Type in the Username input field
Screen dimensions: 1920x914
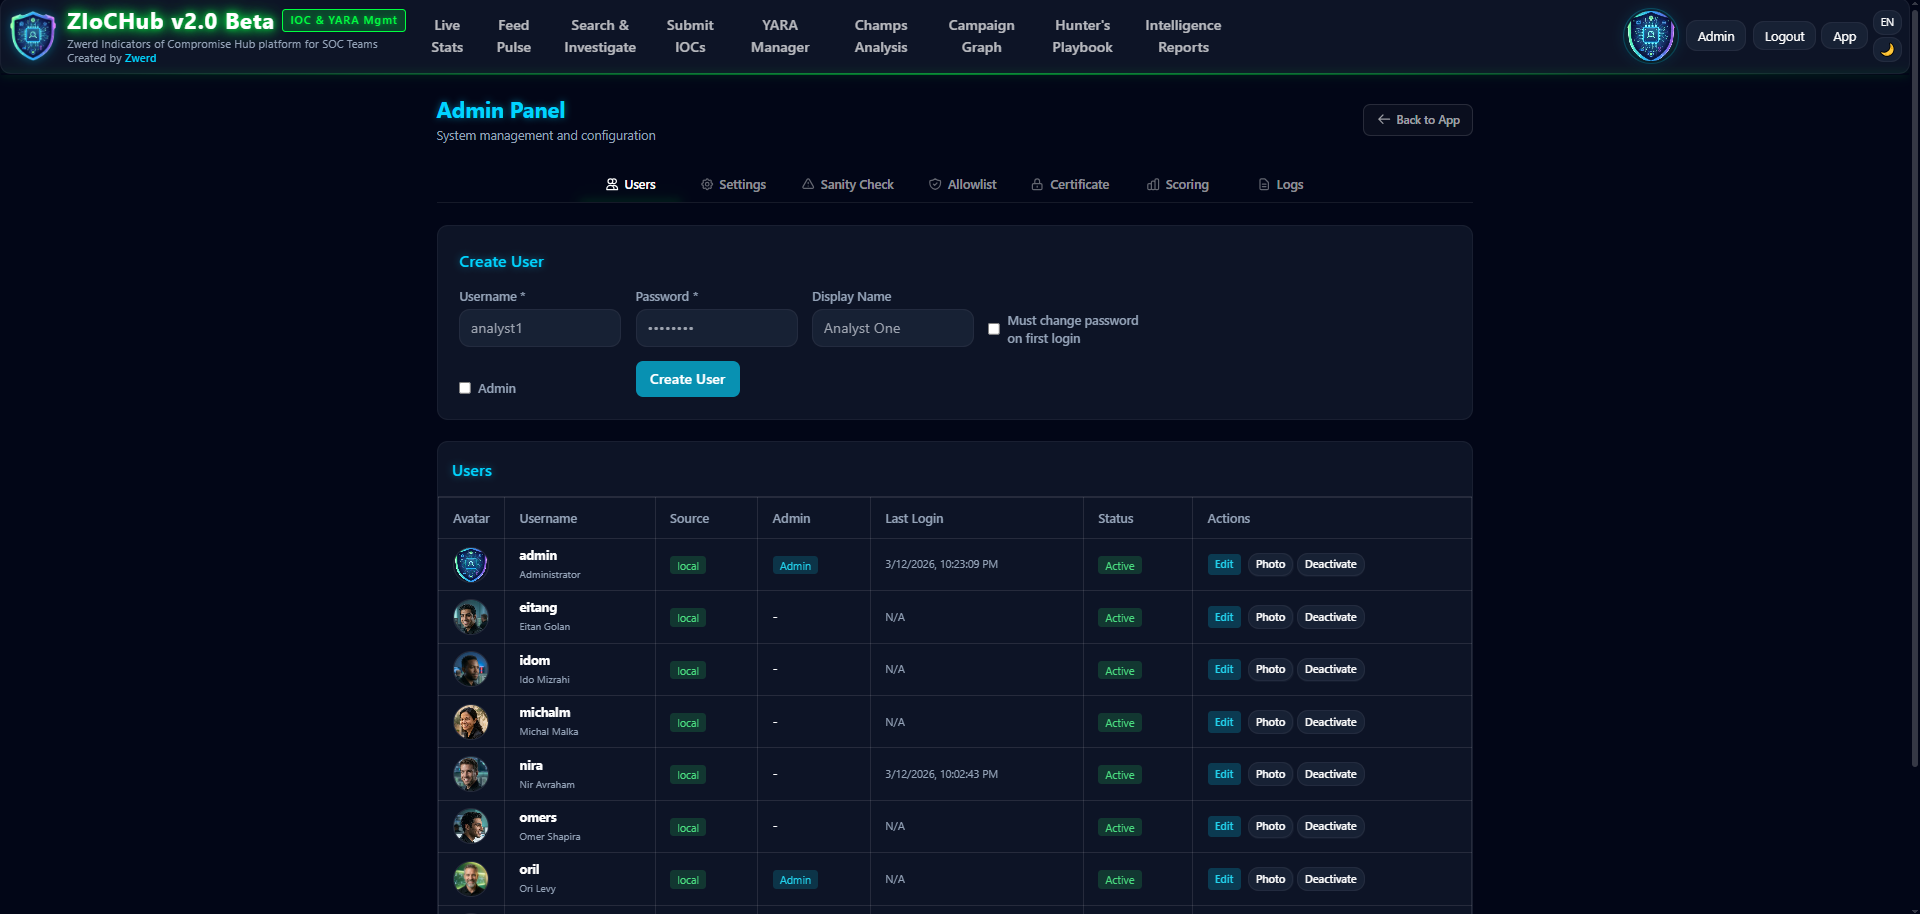click(x=540, y=328)
